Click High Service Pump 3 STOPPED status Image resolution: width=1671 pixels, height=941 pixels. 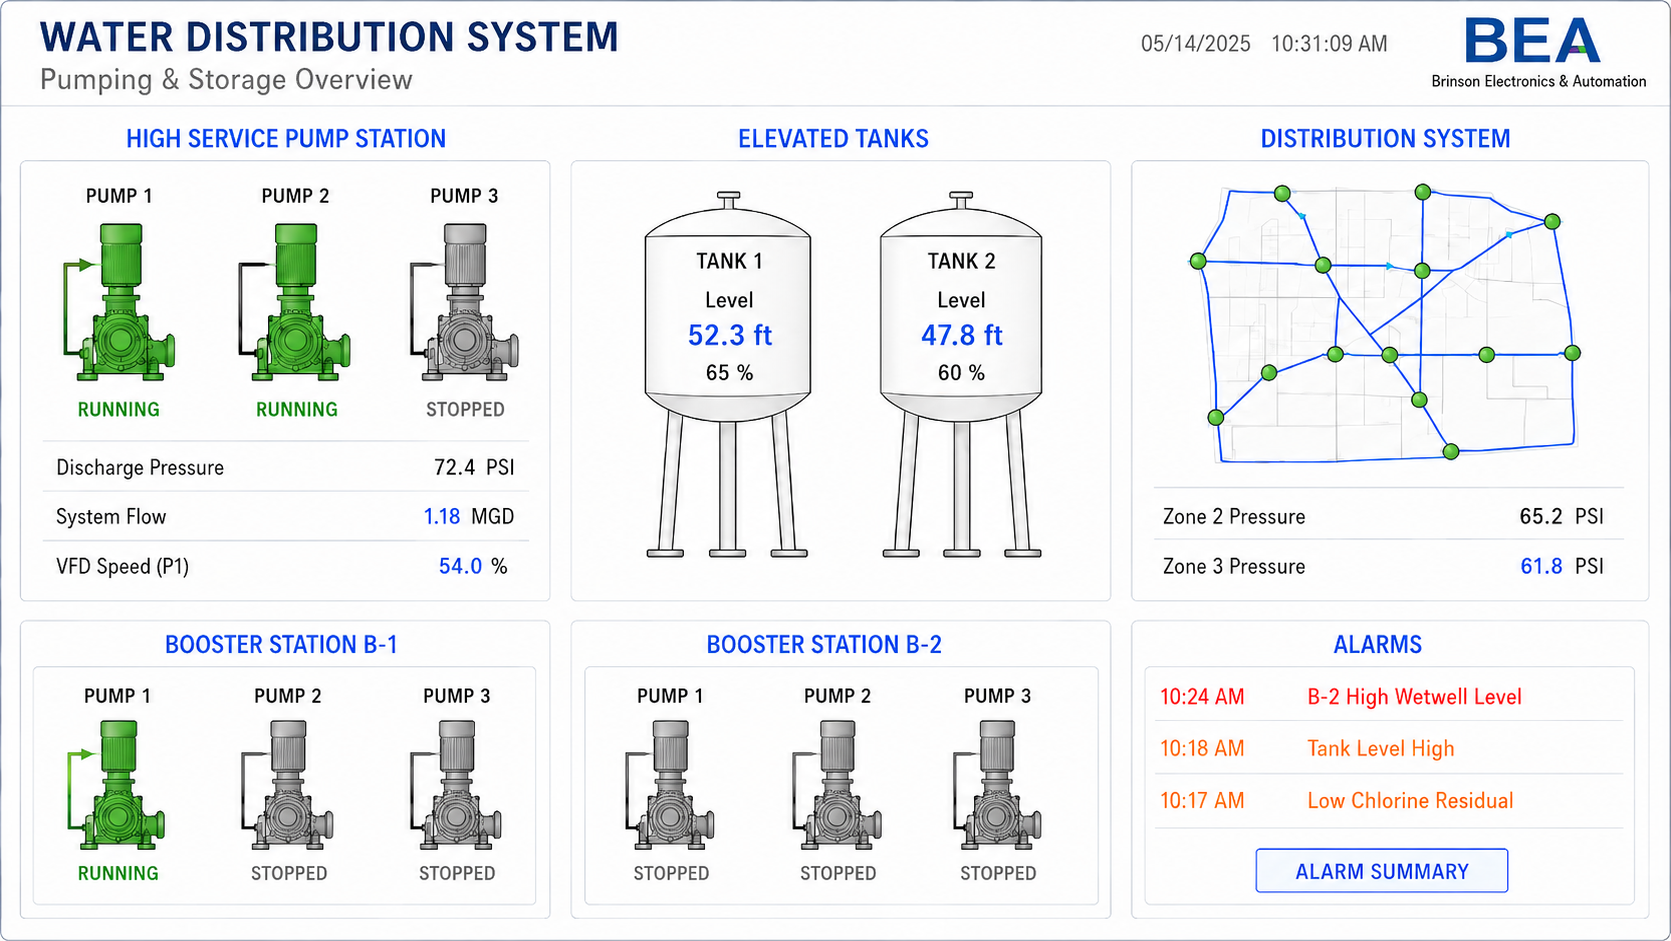click(465, 410)
